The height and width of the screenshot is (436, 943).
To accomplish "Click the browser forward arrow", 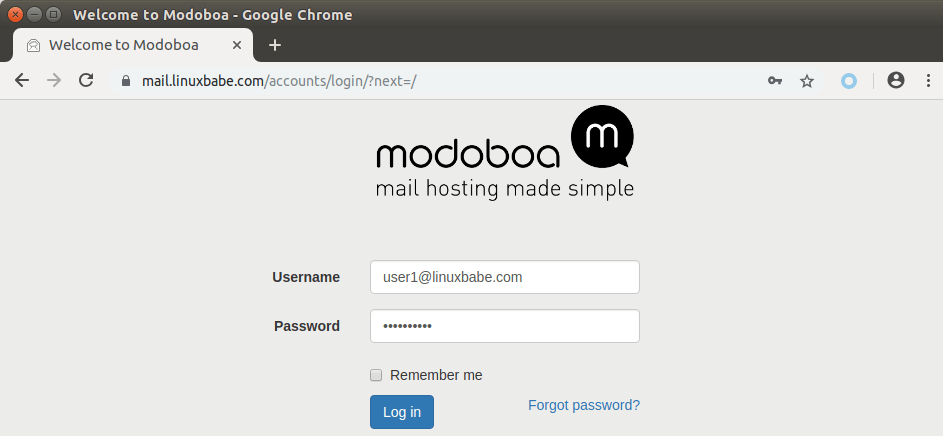I will click(54, 81).
